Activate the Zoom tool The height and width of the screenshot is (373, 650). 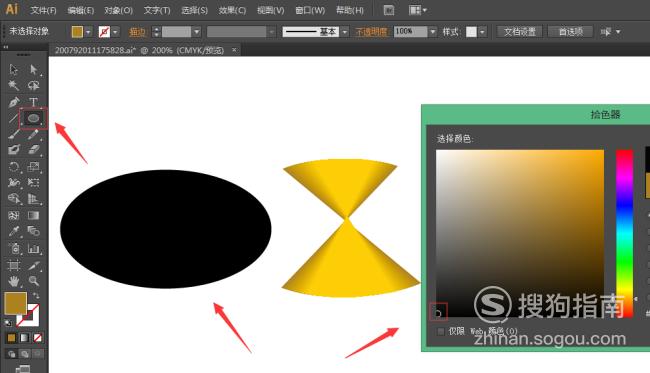click(x=34, y=281)
